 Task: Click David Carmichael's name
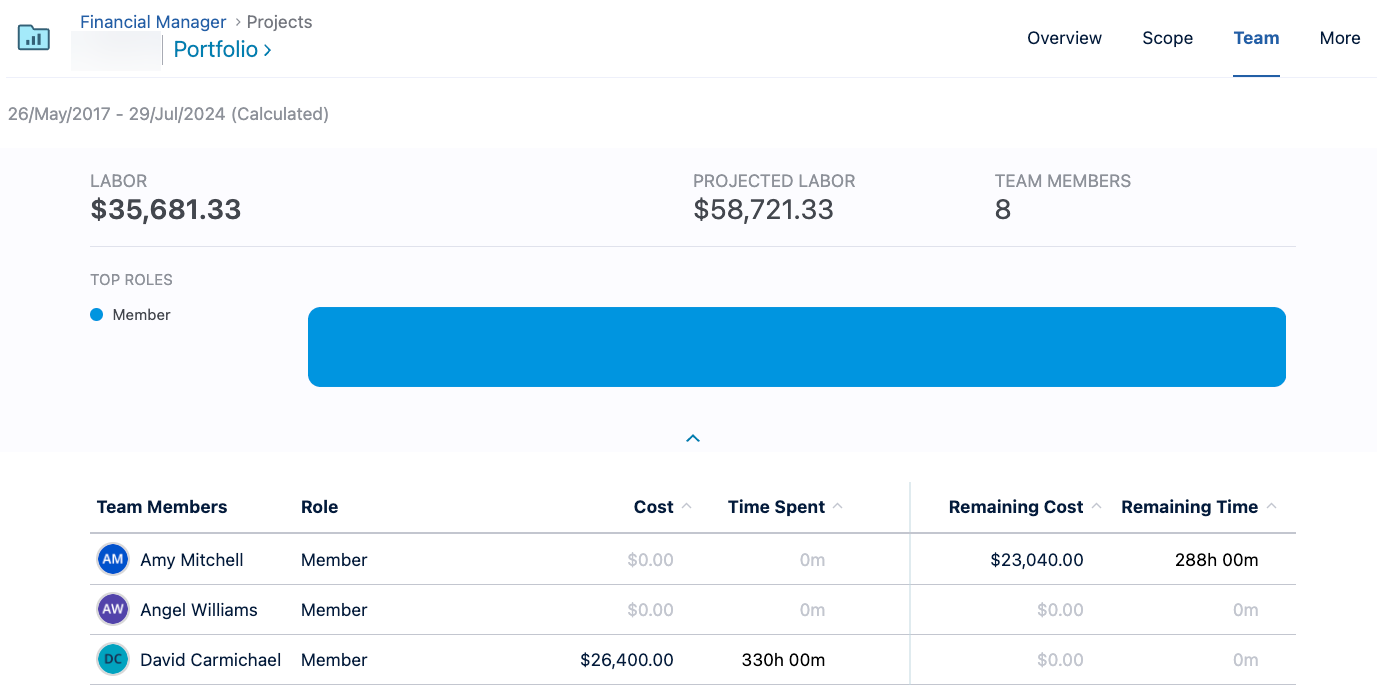(210, 660)
